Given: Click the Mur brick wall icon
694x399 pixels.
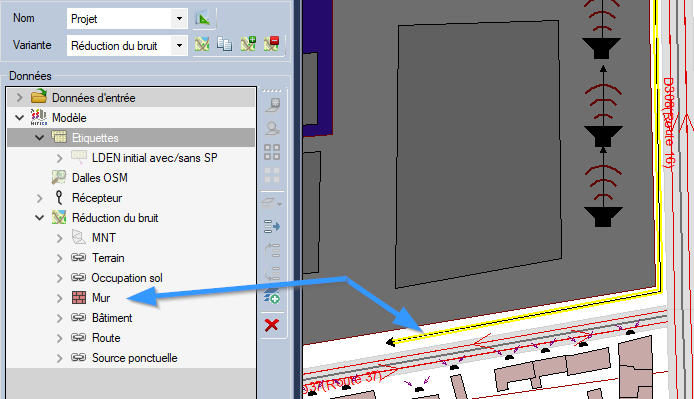Looking at the screenshot, I should coord(79,298).
